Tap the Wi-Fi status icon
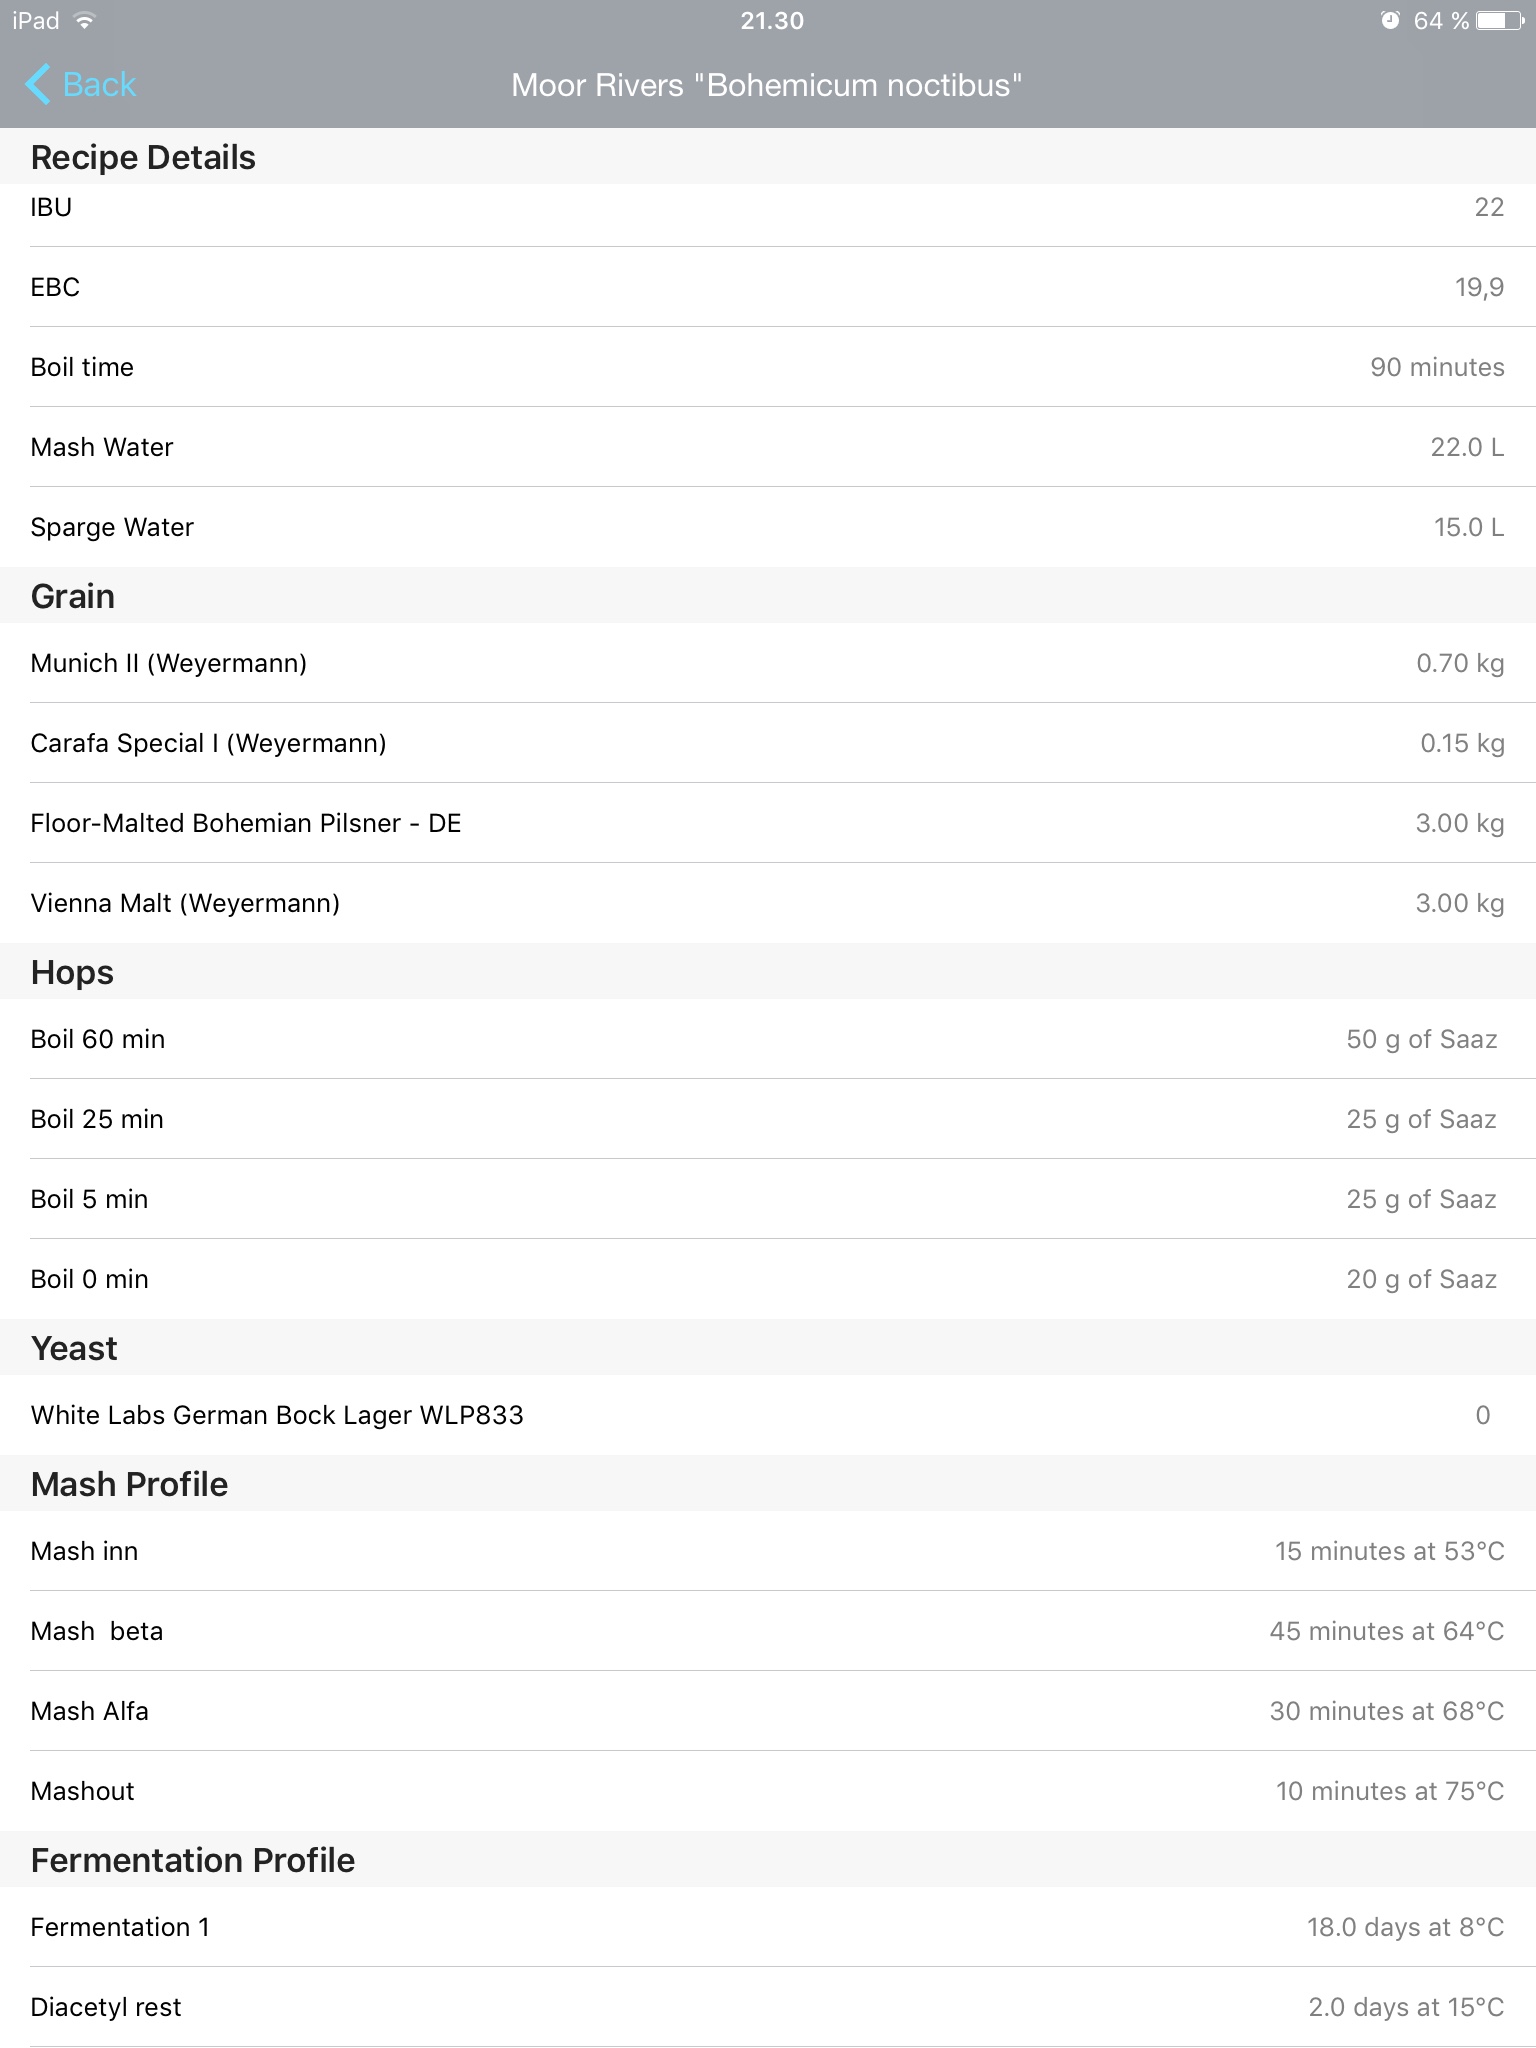Screen dimensions: 1536x2048 click(84, 21)
